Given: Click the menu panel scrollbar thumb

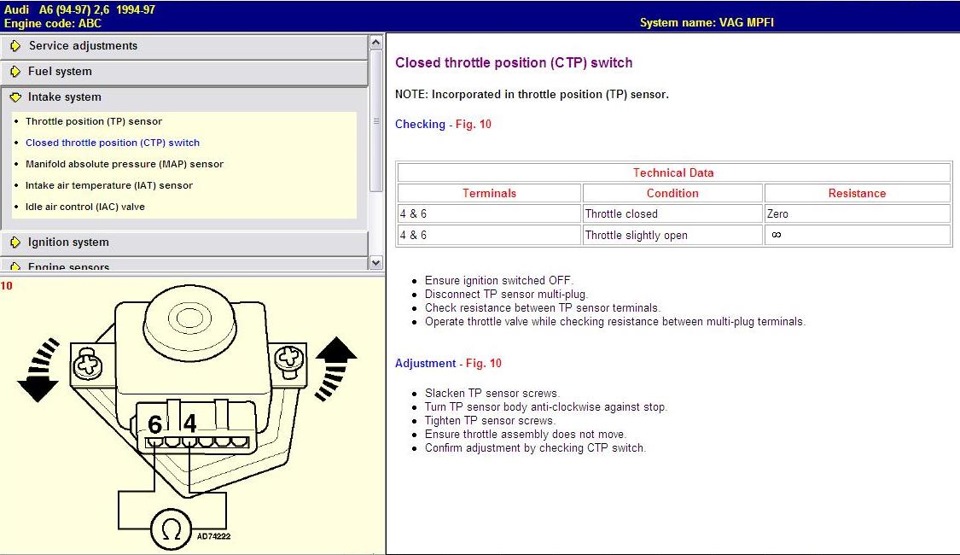Looking at the screenshot, I should tap(376, 121).
